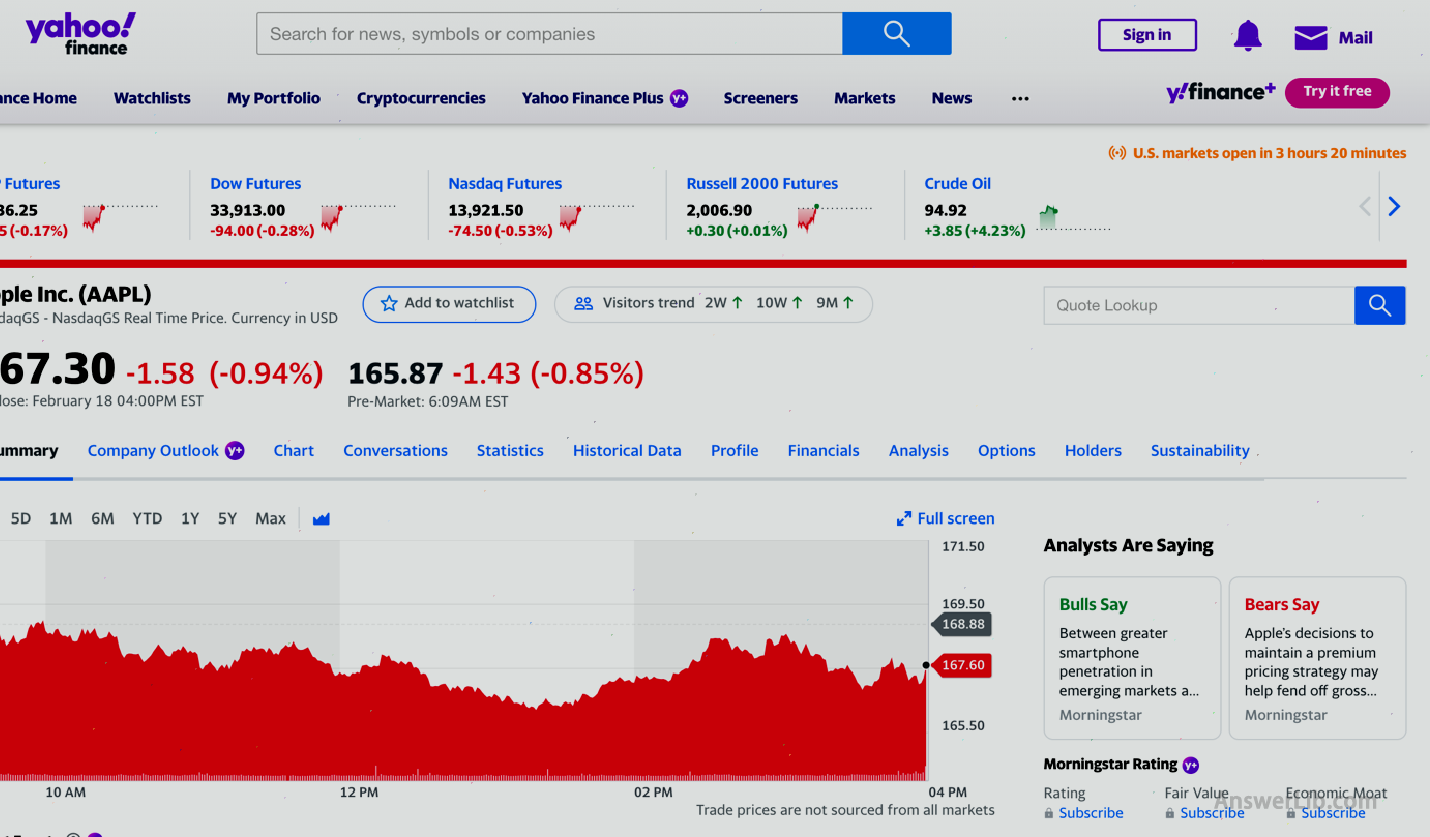Click the blue search magnifier button

[x=897, y=34]
